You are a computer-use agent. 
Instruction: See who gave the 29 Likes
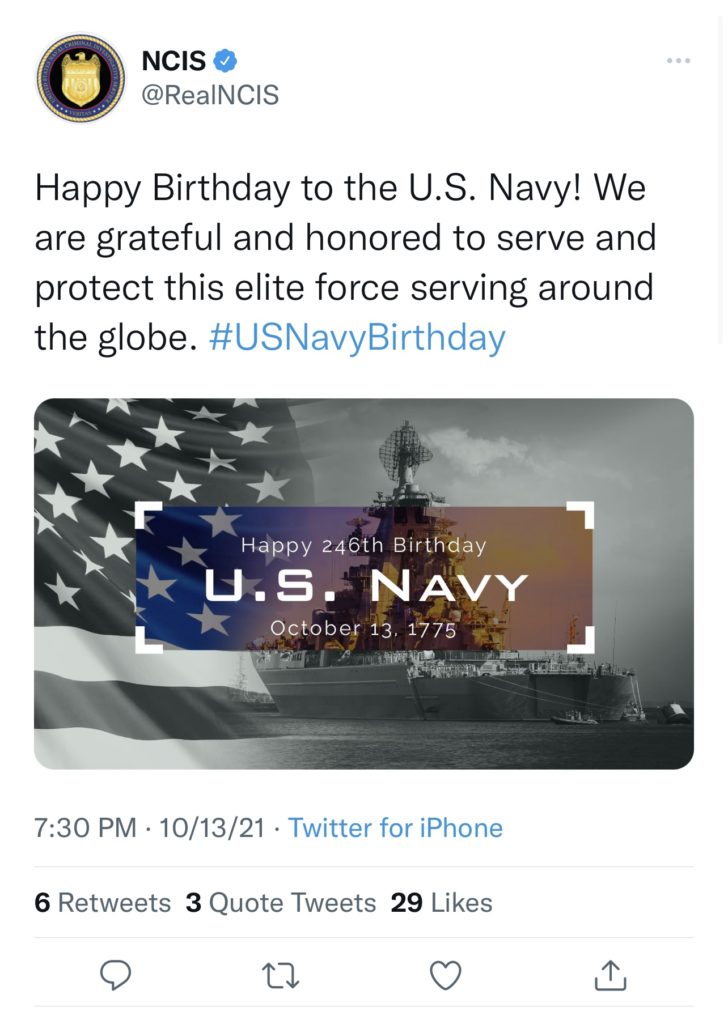click(x=441, y=903)
